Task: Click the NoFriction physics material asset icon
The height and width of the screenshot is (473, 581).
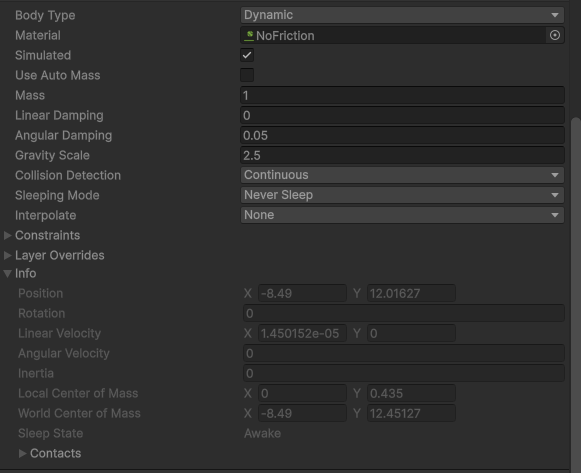Action: pyautogui.click(x=249, y=36)
